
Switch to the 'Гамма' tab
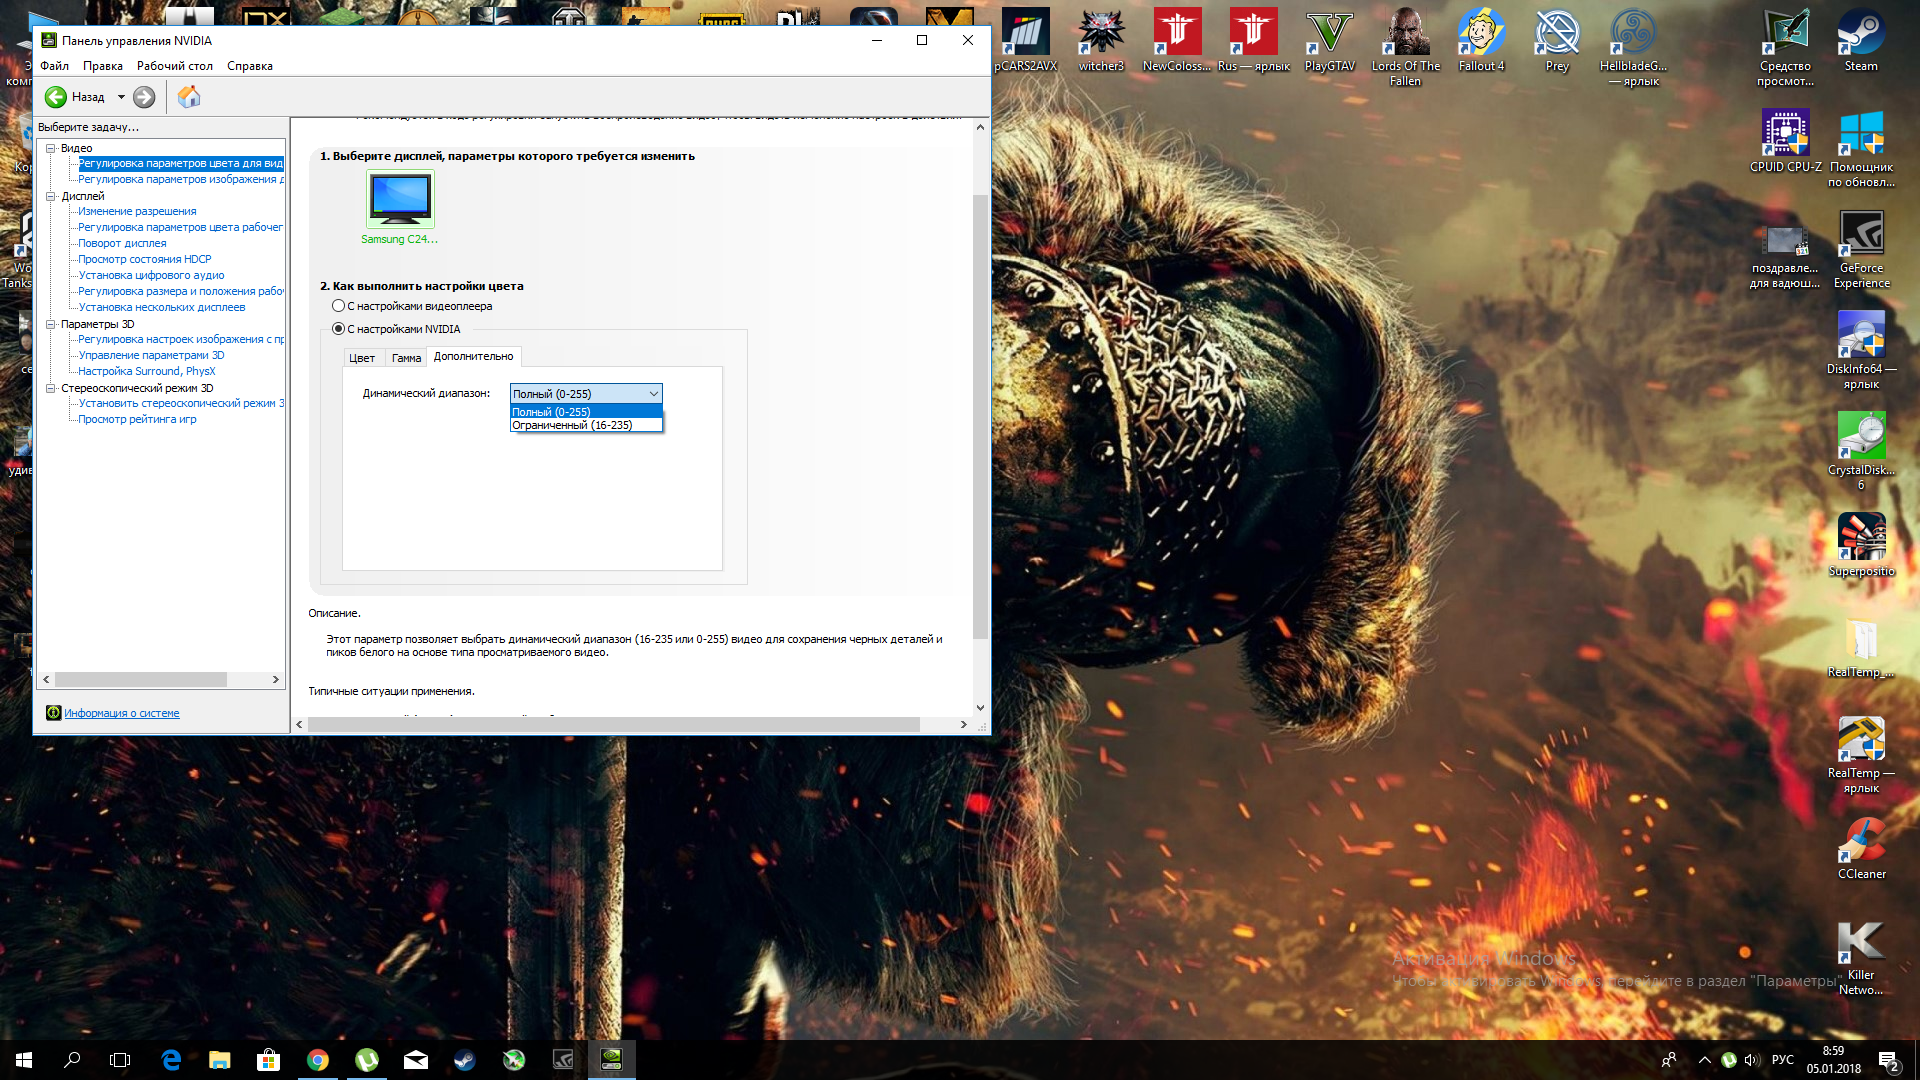click(406, 358)
